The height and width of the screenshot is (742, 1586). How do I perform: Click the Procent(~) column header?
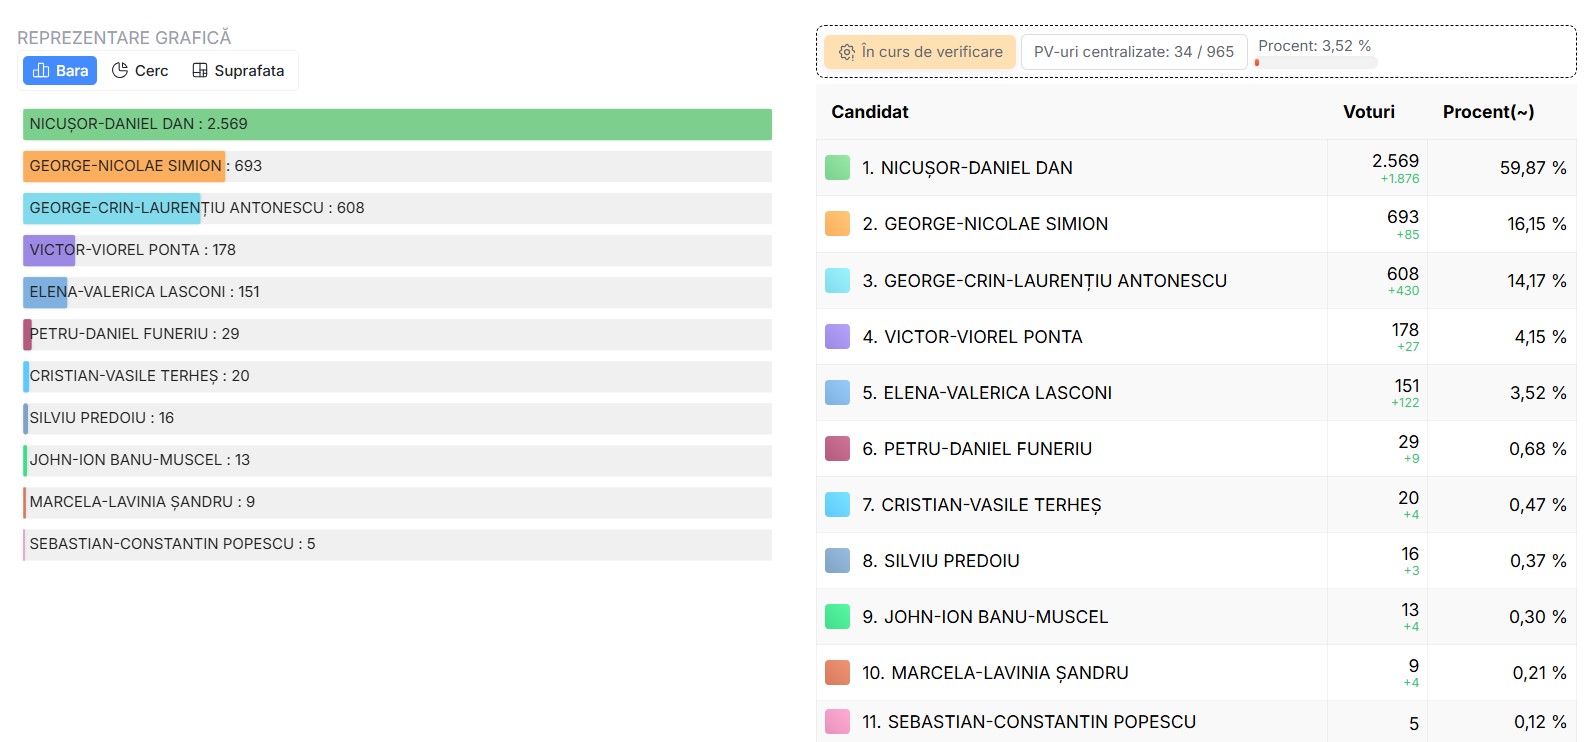(1487, 112)
